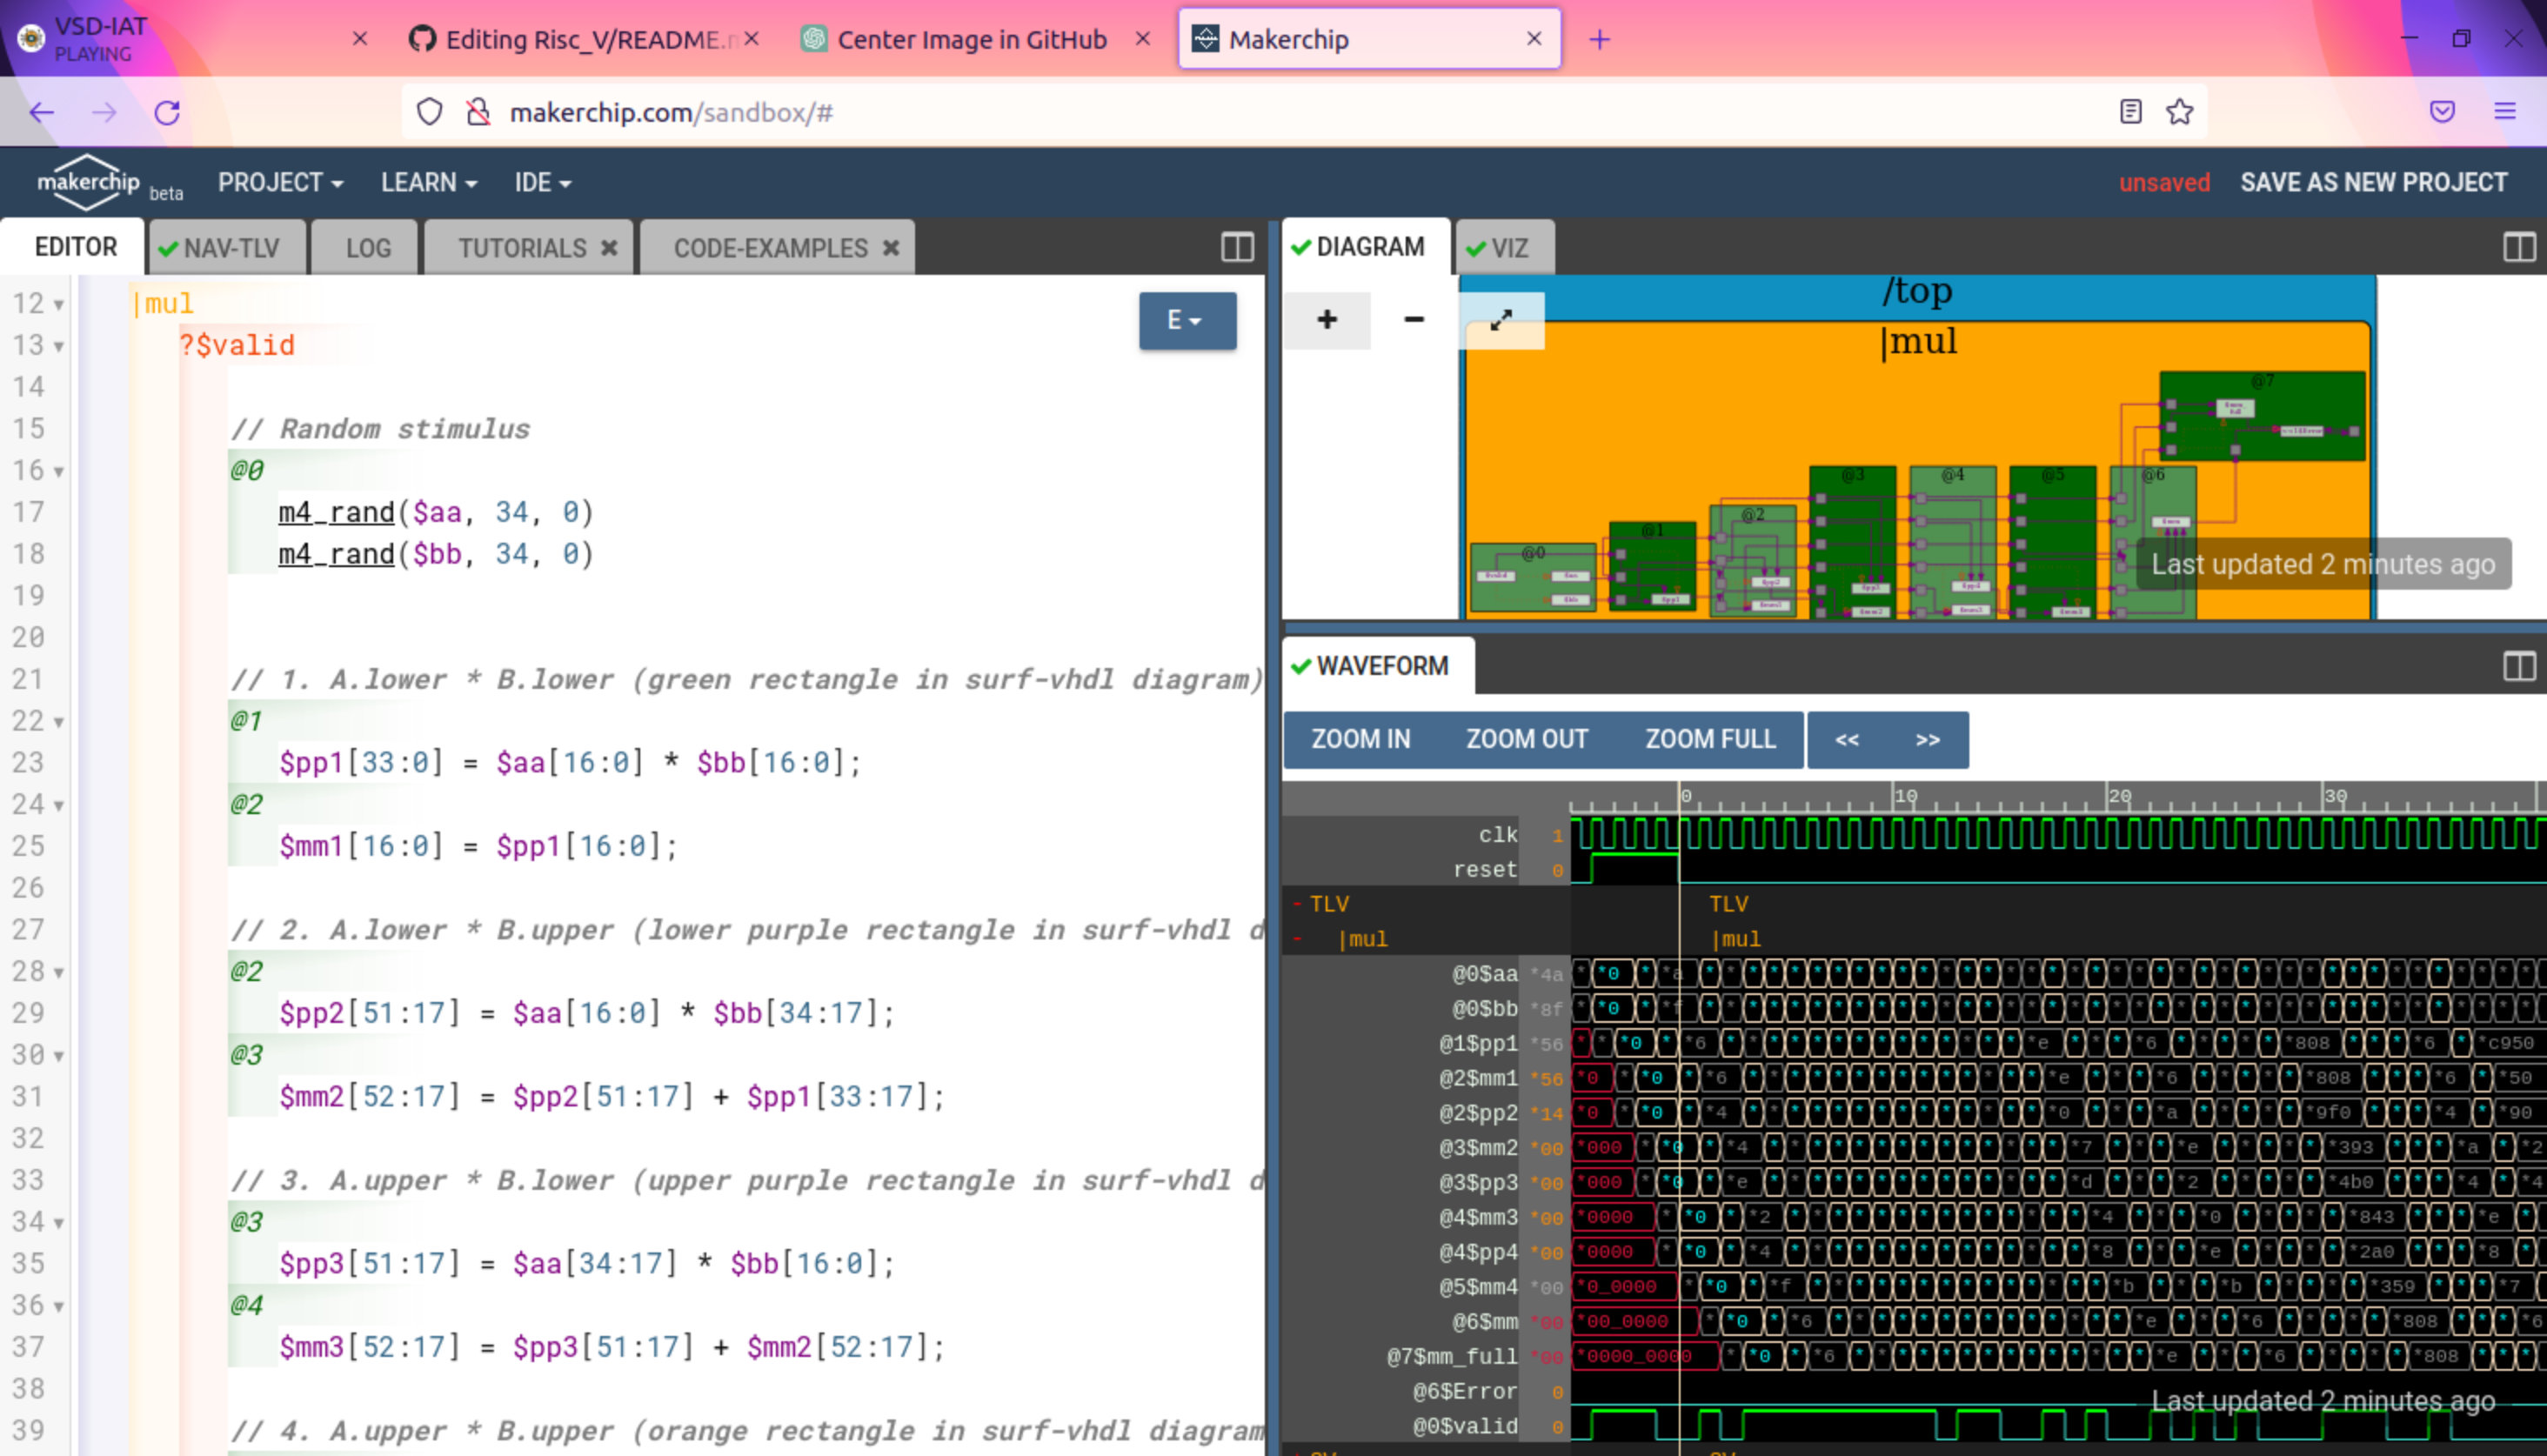The width and height of the screenshot is (2547, 1456).
Task: Click SAVE AS NEW PROJECT link
Action: 2372,183
